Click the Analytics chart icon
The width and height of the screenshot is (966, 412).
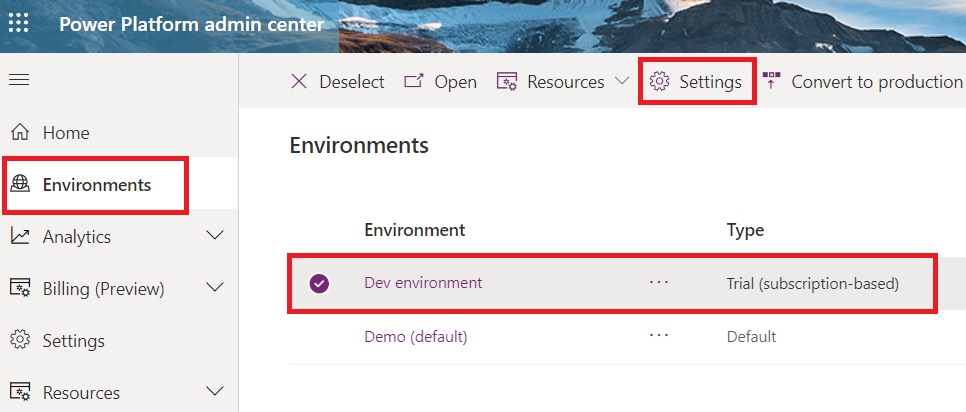pos(20,237)
